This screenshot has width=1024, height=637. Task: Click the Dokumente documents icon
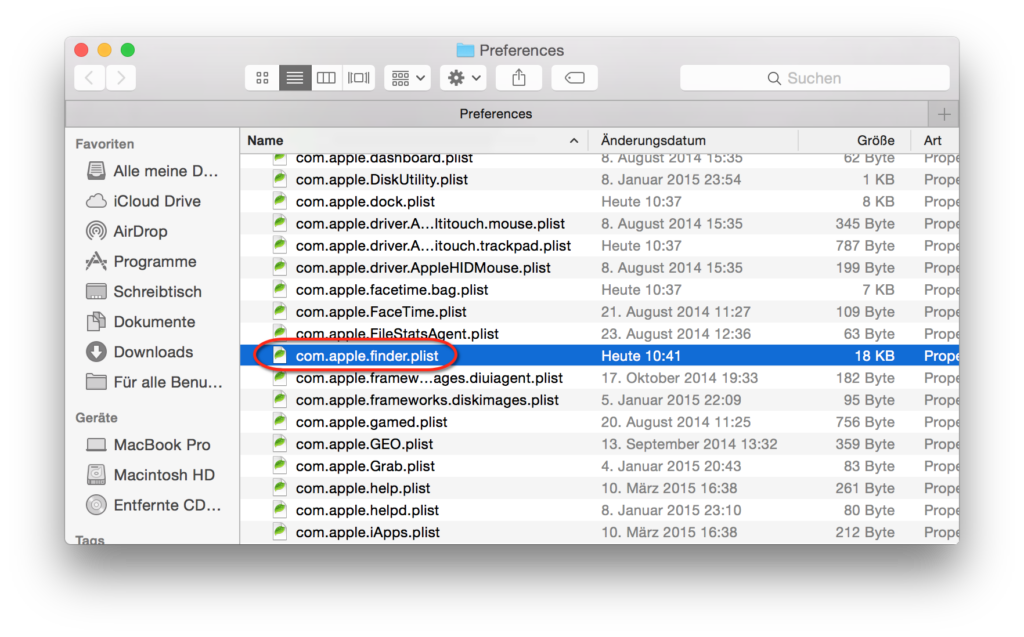coord(96,321)
